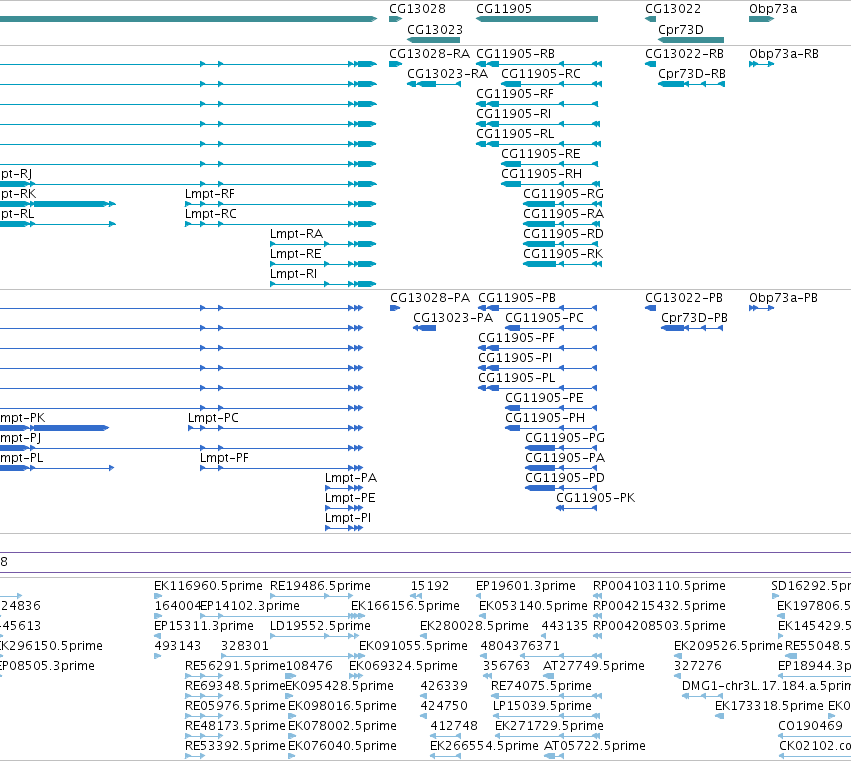Viewport: 851px width, 761px height.
Task: Select EST EK209526.5prime
Action: pos(728,646)
